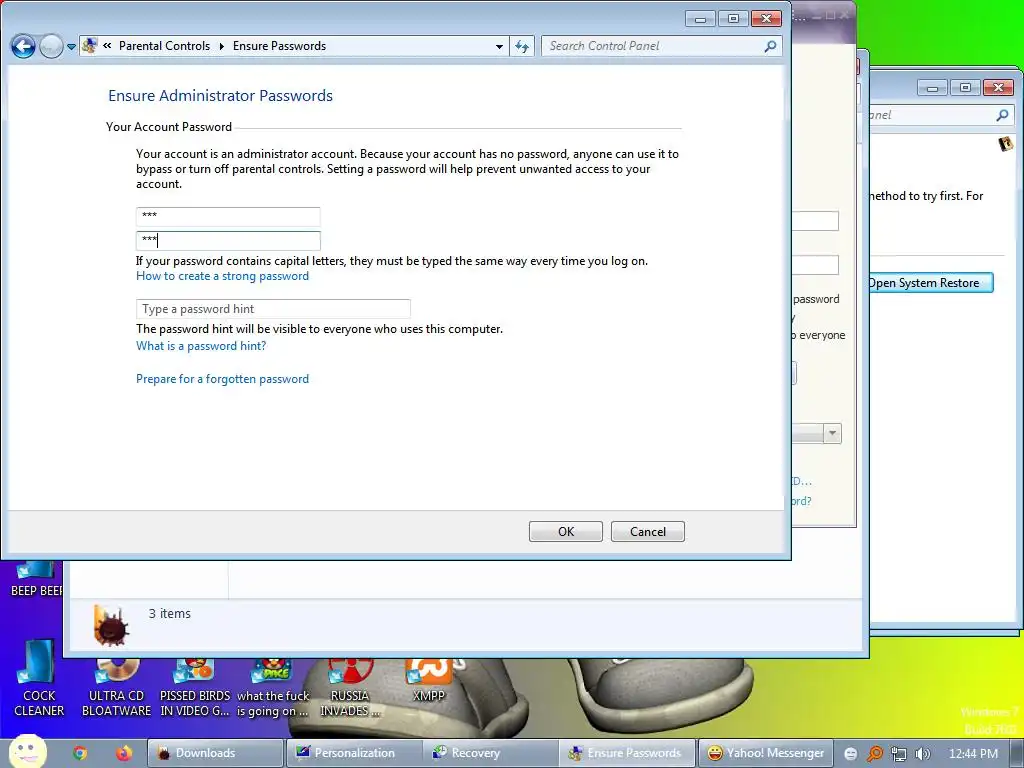Screen dimensions: 1024x768
Task: Select the Ensure Passwords breadcrumb
Action: point(279,46)
